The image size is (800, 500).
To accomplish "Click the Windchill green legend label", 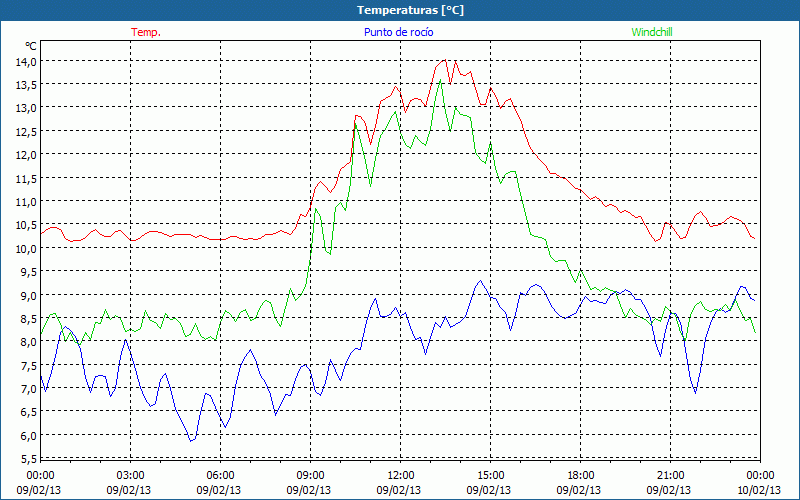I will (652, 32).
